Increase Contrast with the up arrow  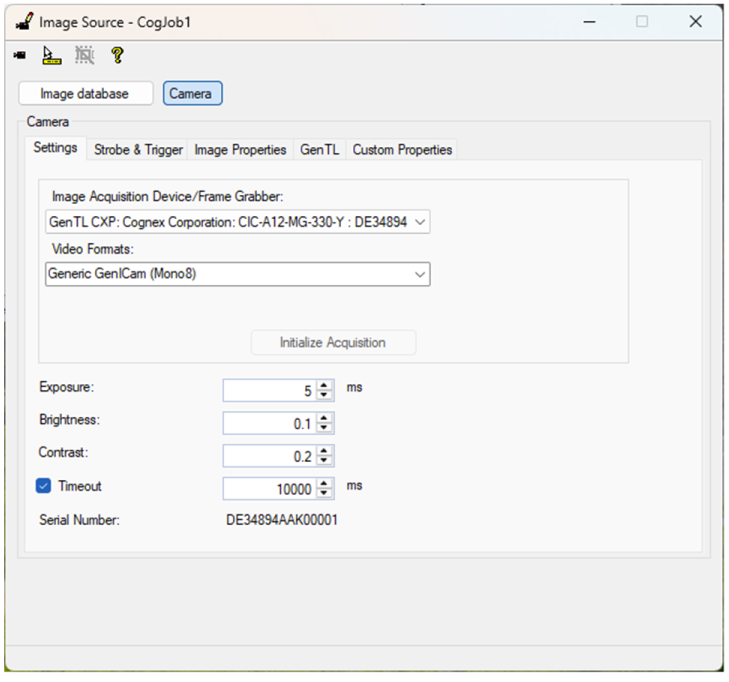(x=324, y=451)
